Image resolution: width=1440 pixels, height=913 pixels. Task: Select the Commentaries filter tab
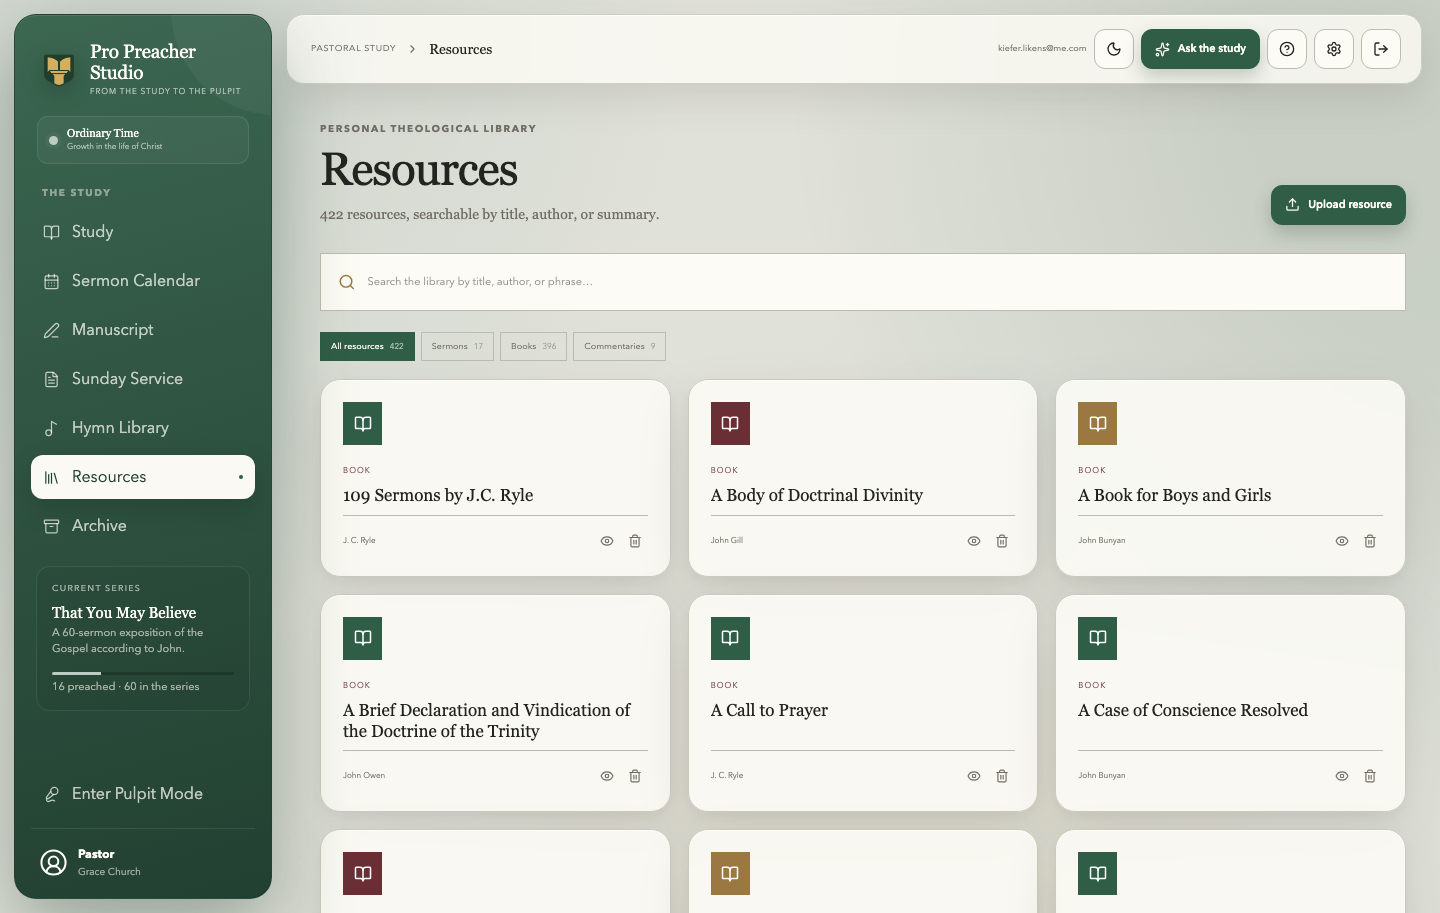(619, 346)
